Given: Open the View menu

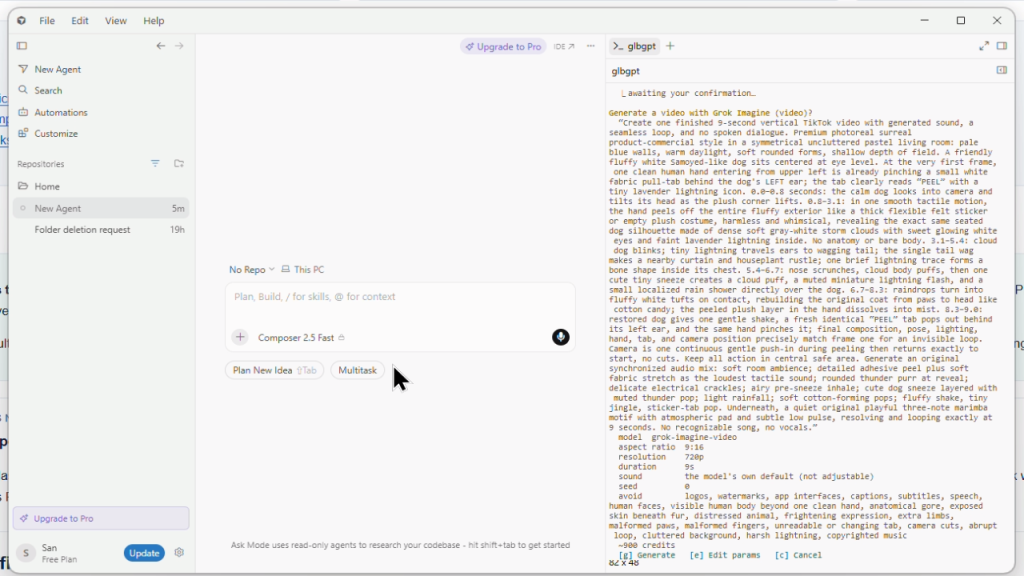Looking at the screenshot, I should point(116,21).
